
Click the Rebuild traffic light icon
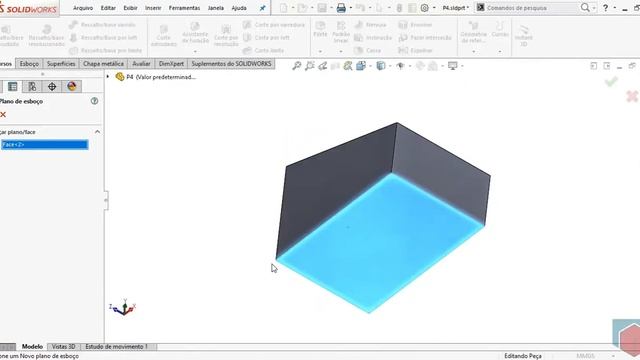pos(400,8)
